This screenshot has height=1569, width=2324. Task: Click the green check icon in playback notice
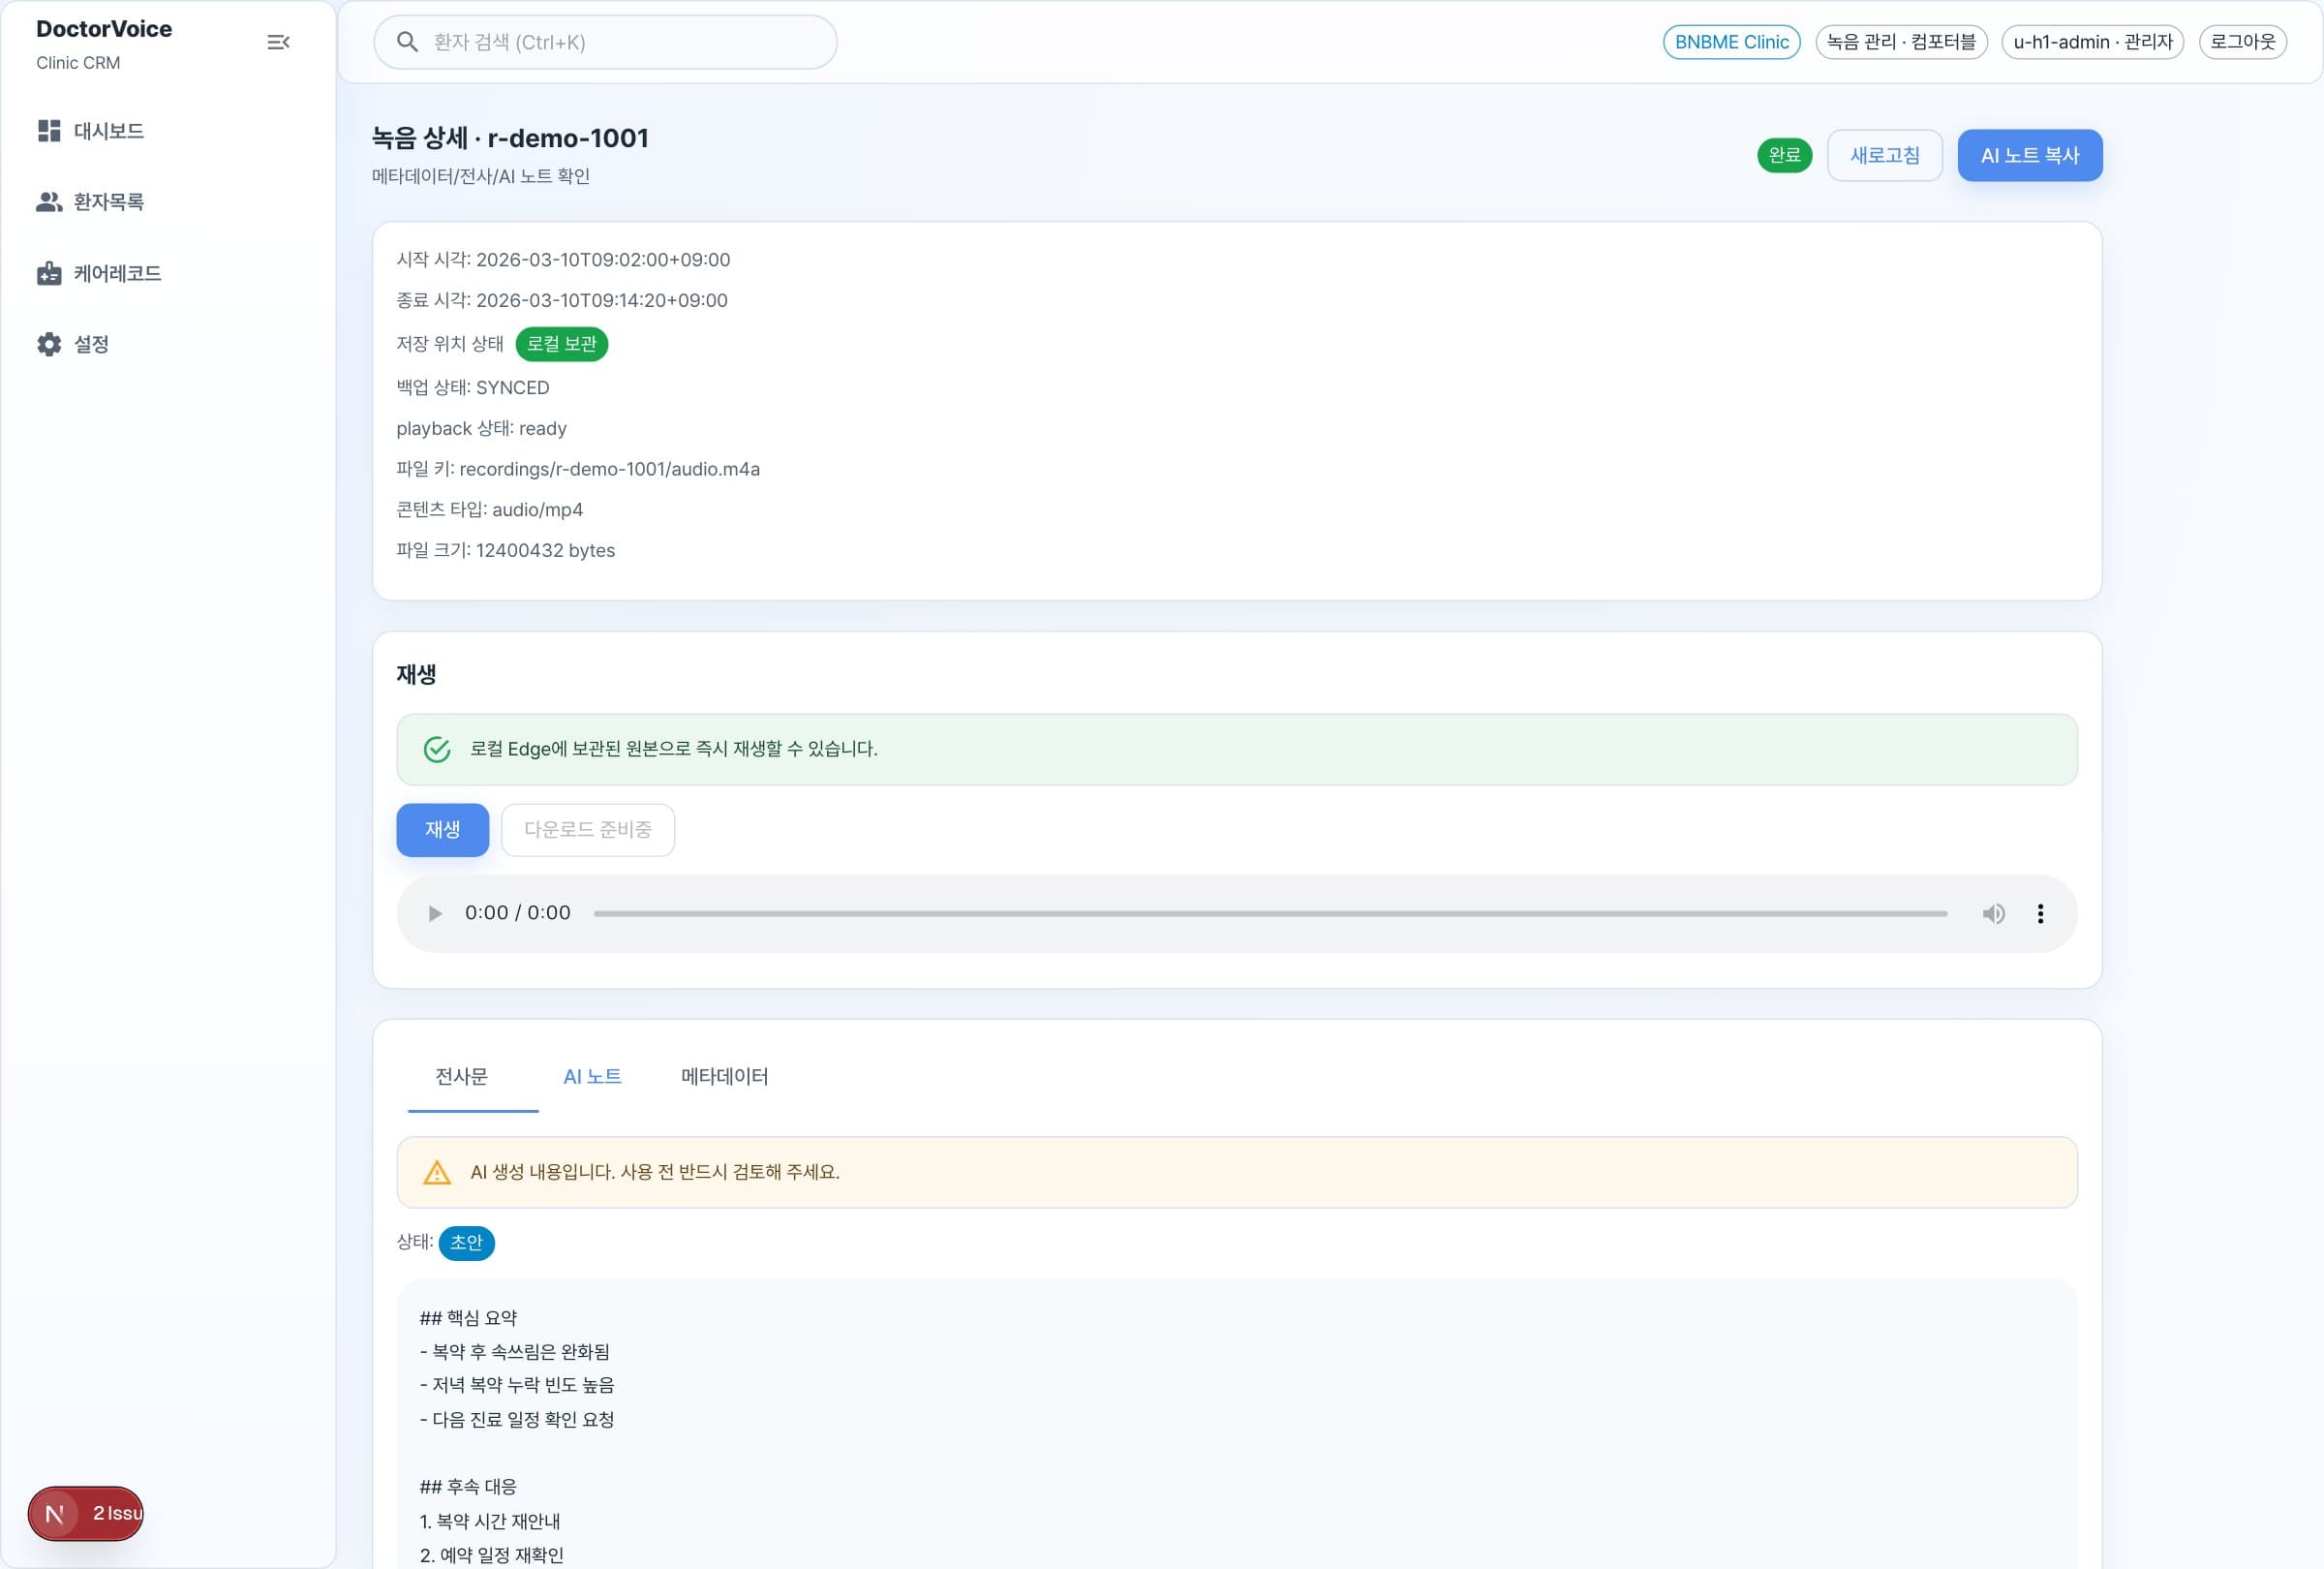coord(438,748)
